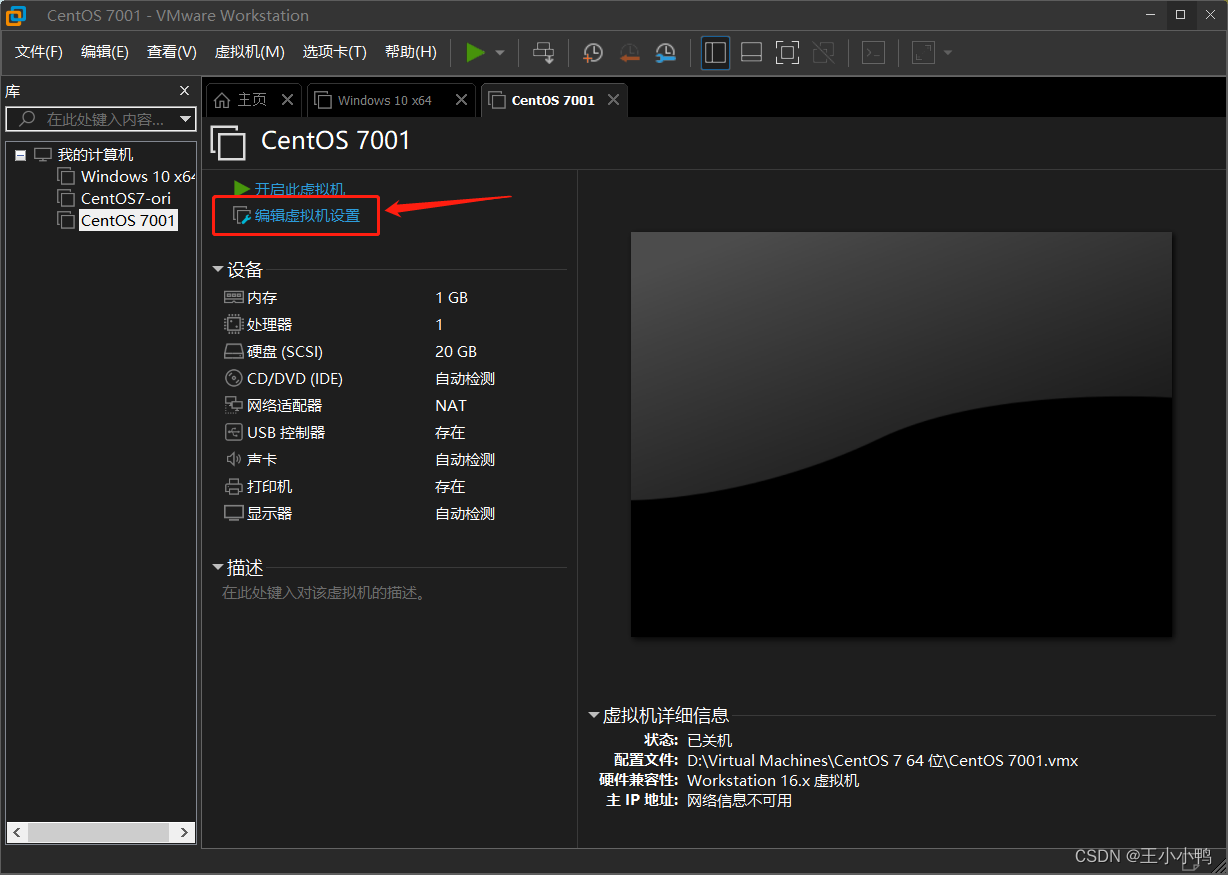Click the library scrollbar right arrow

(x=184, y=832)
